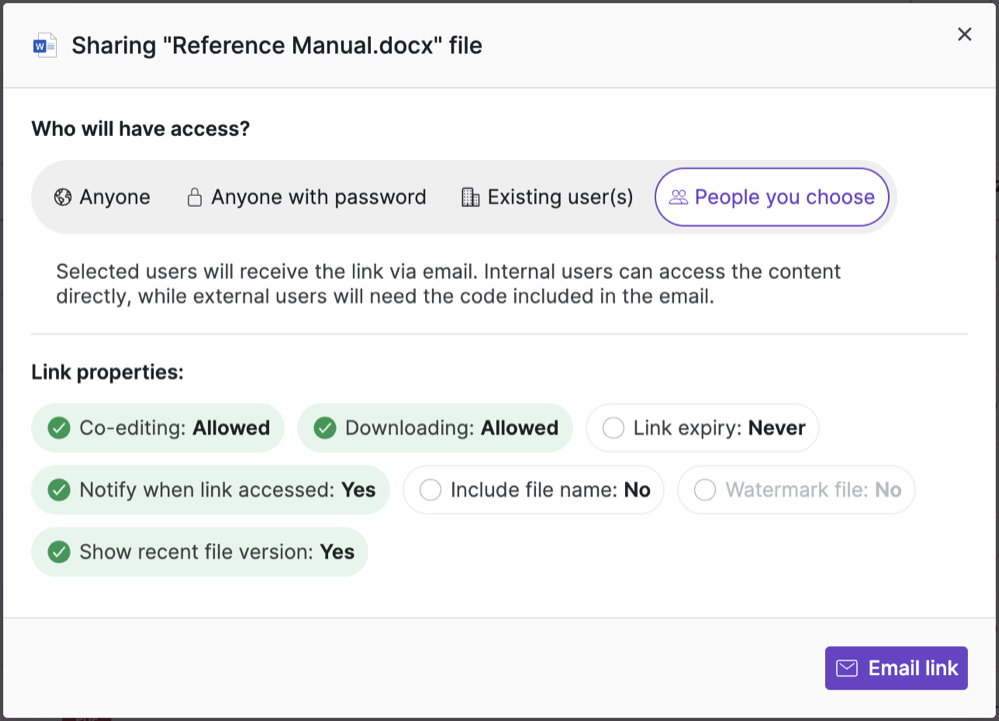Click the green checkmark on Downloading
This screenshot has height=721, width=999.
324,427
